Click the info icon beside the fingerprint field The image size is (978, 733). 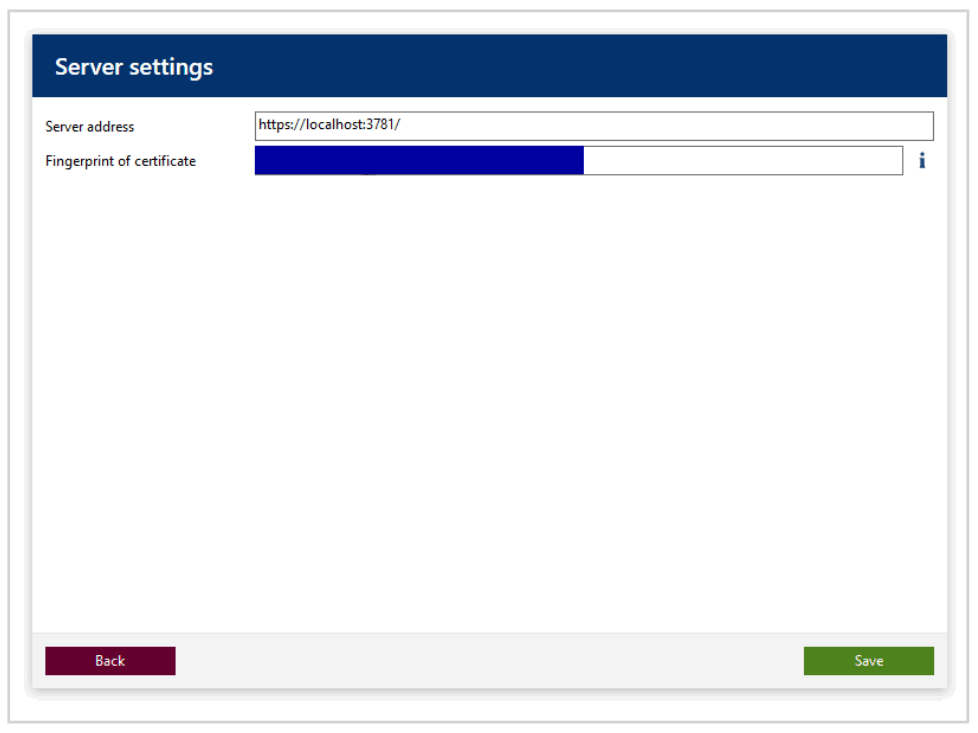coord(921,160)
